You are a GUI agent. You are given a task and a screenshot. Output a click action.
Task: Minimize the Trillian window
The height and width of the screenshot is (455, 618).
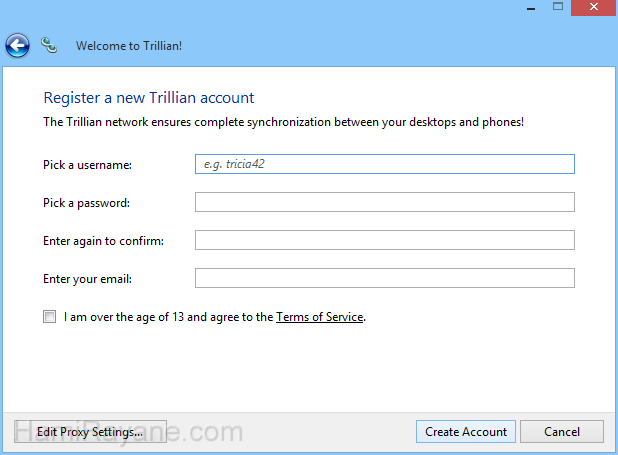[531, 8]
